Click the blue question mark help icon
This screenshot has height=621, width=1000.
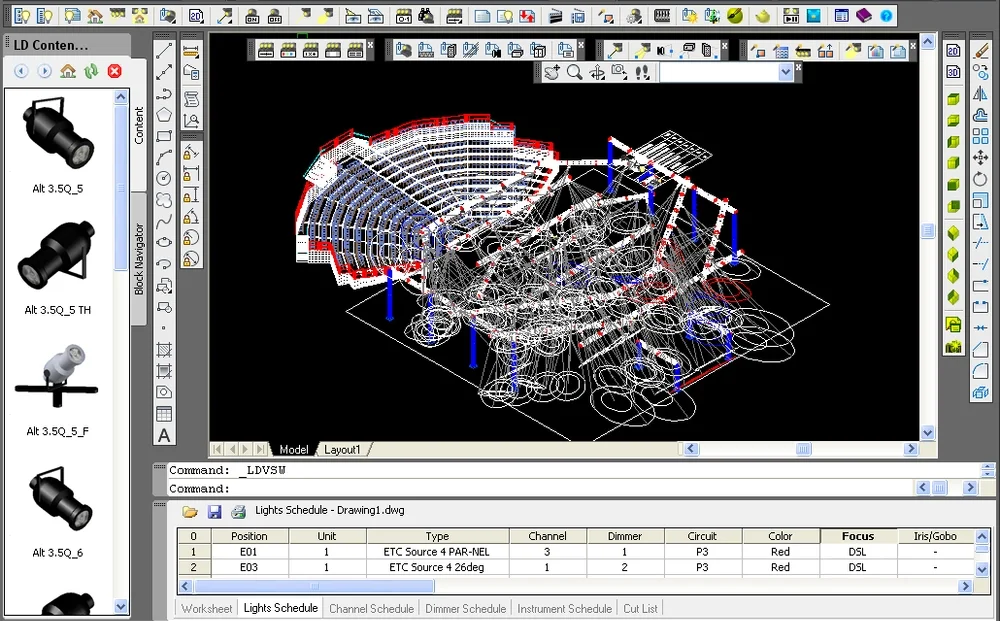[886, 16]
